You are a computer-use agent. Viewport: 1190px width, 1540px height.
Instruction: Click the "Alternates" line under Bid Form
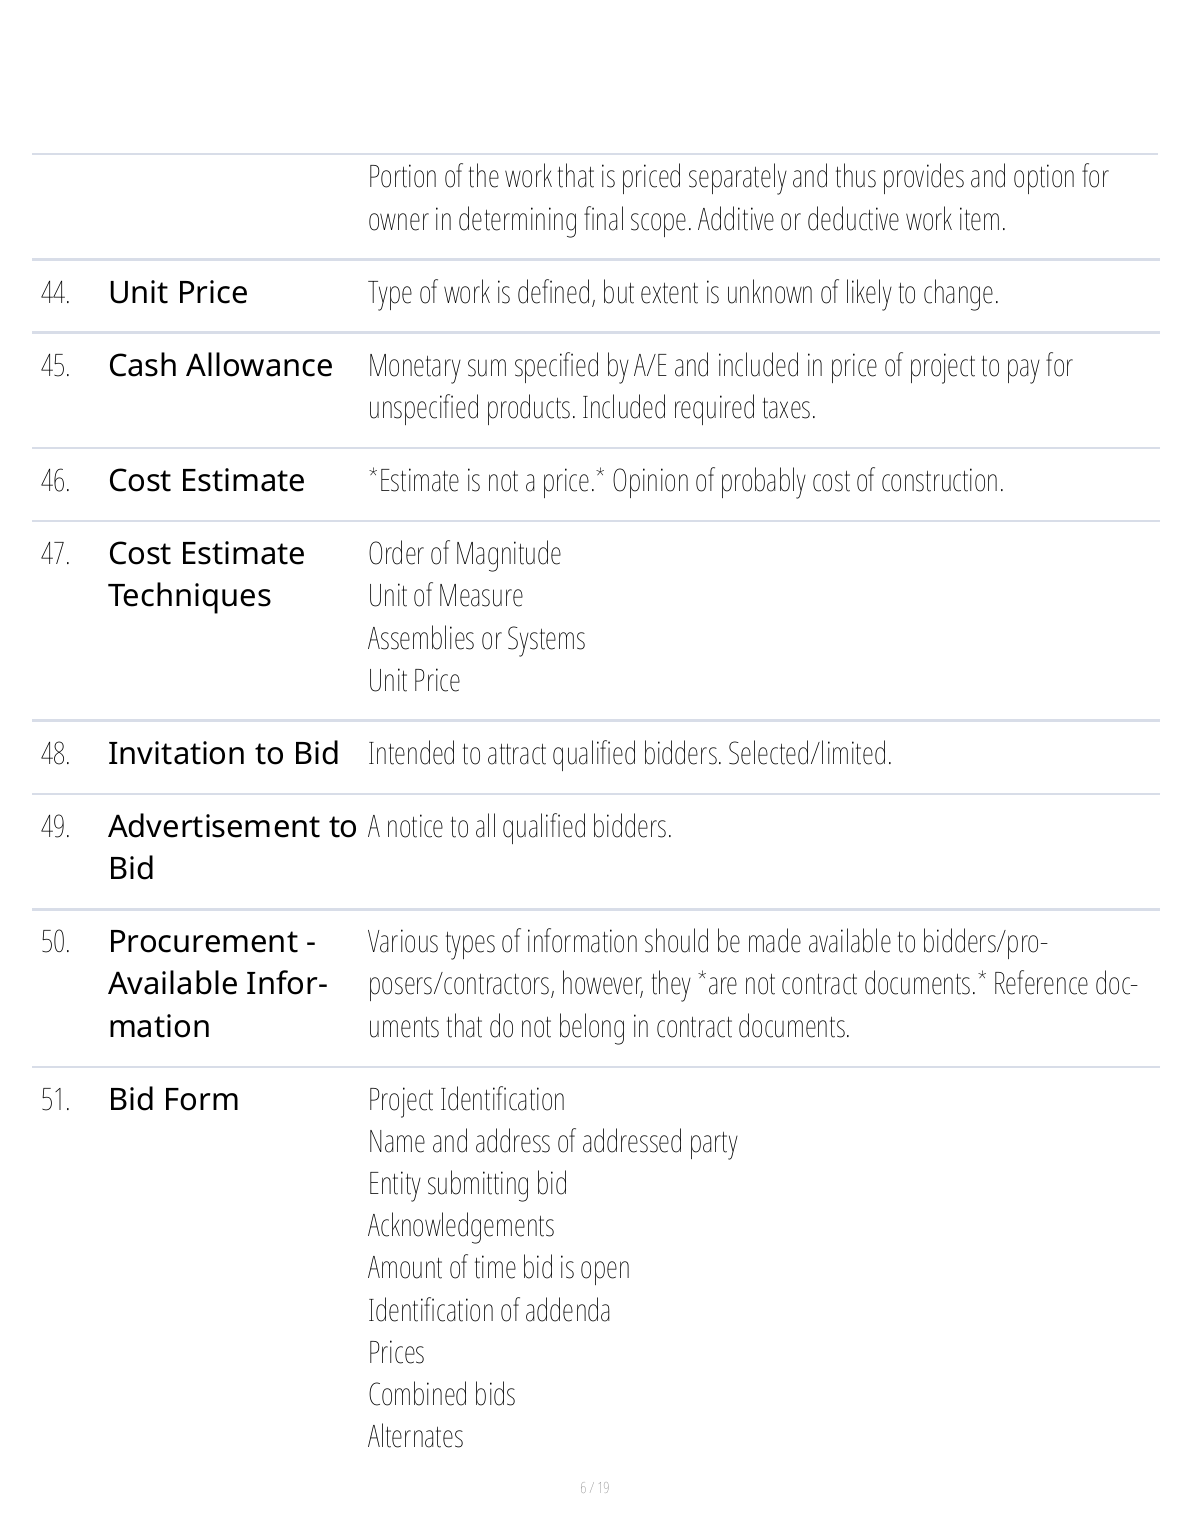click(x=415, y=1437)
